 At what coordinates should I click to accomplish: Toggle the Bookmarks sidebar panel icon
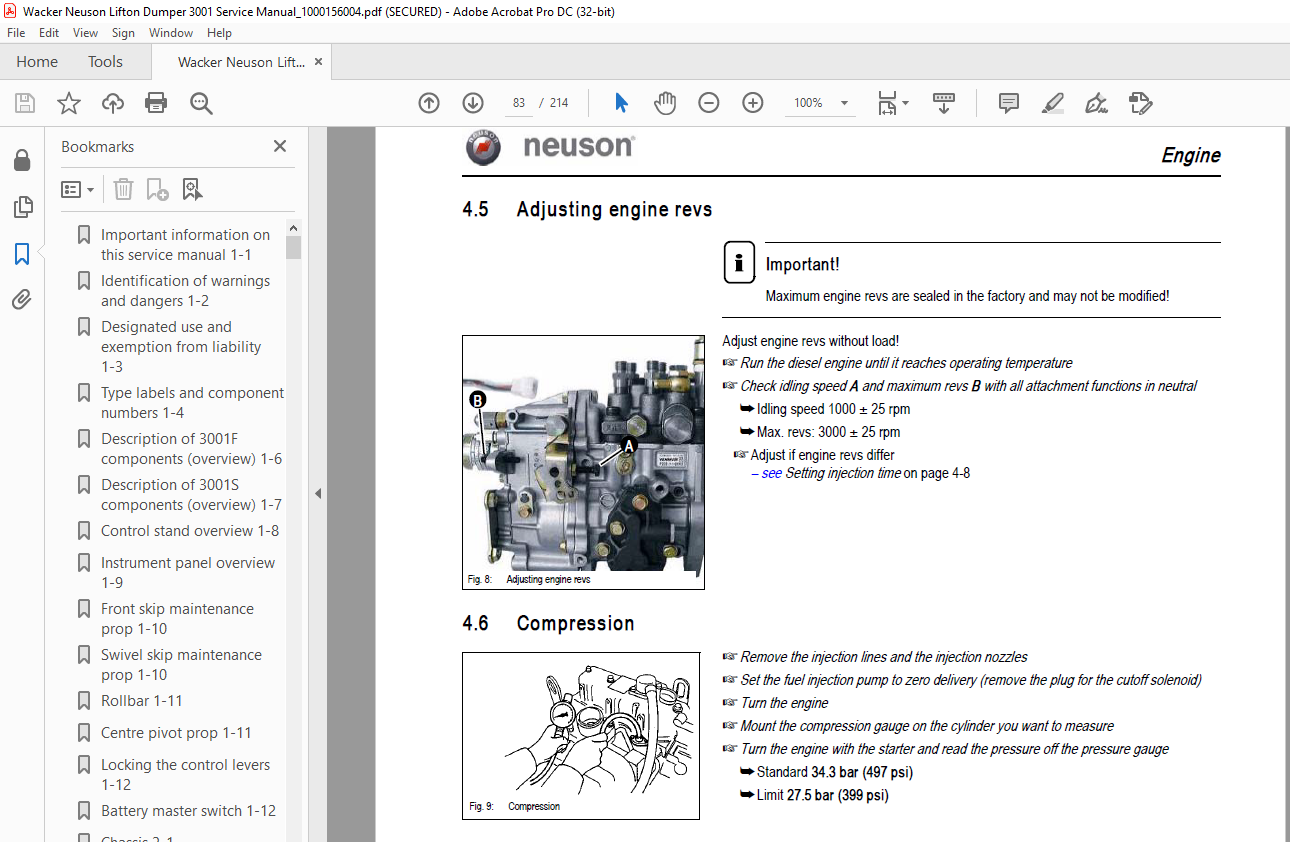pyautogui.click(x=21, y=254)
